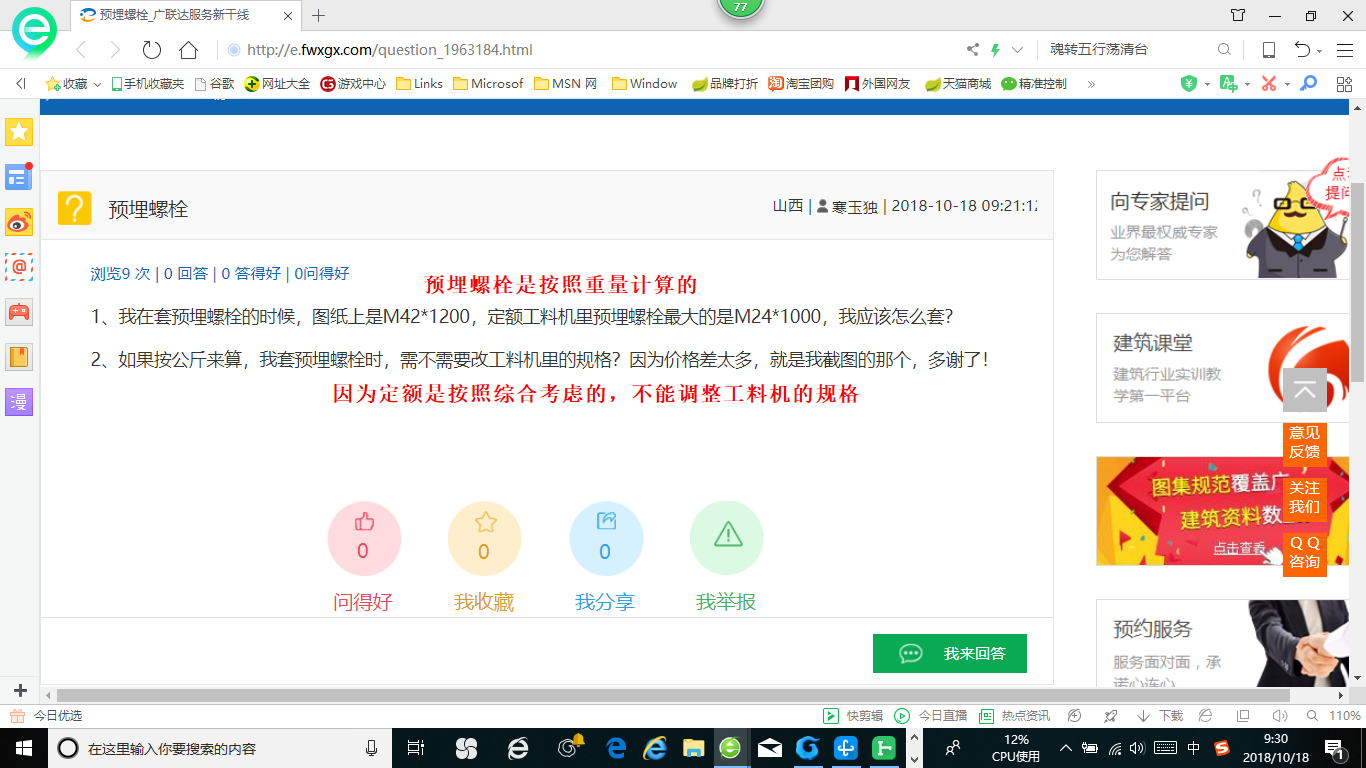Click the browser back arrow
The width and height of the screenshot is (1366, 768).
[x=81, y=50]
